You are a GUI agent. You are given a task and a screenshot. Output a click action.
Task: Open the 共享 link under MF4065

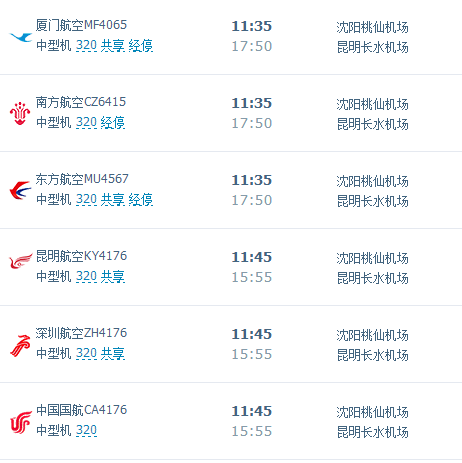[x=112, y=46]
